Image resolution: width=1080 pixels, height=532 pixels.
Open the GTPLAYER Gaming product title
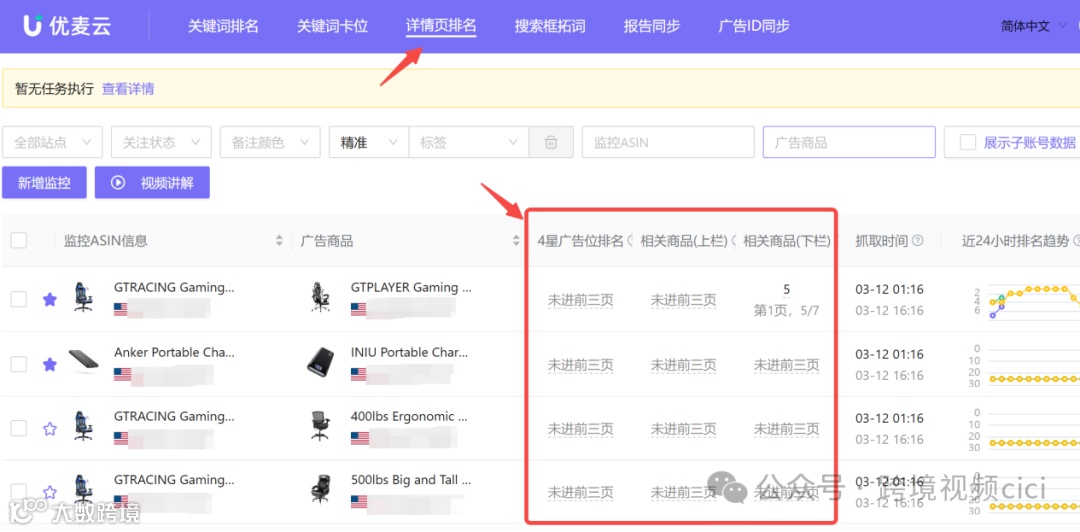[411, 287]
